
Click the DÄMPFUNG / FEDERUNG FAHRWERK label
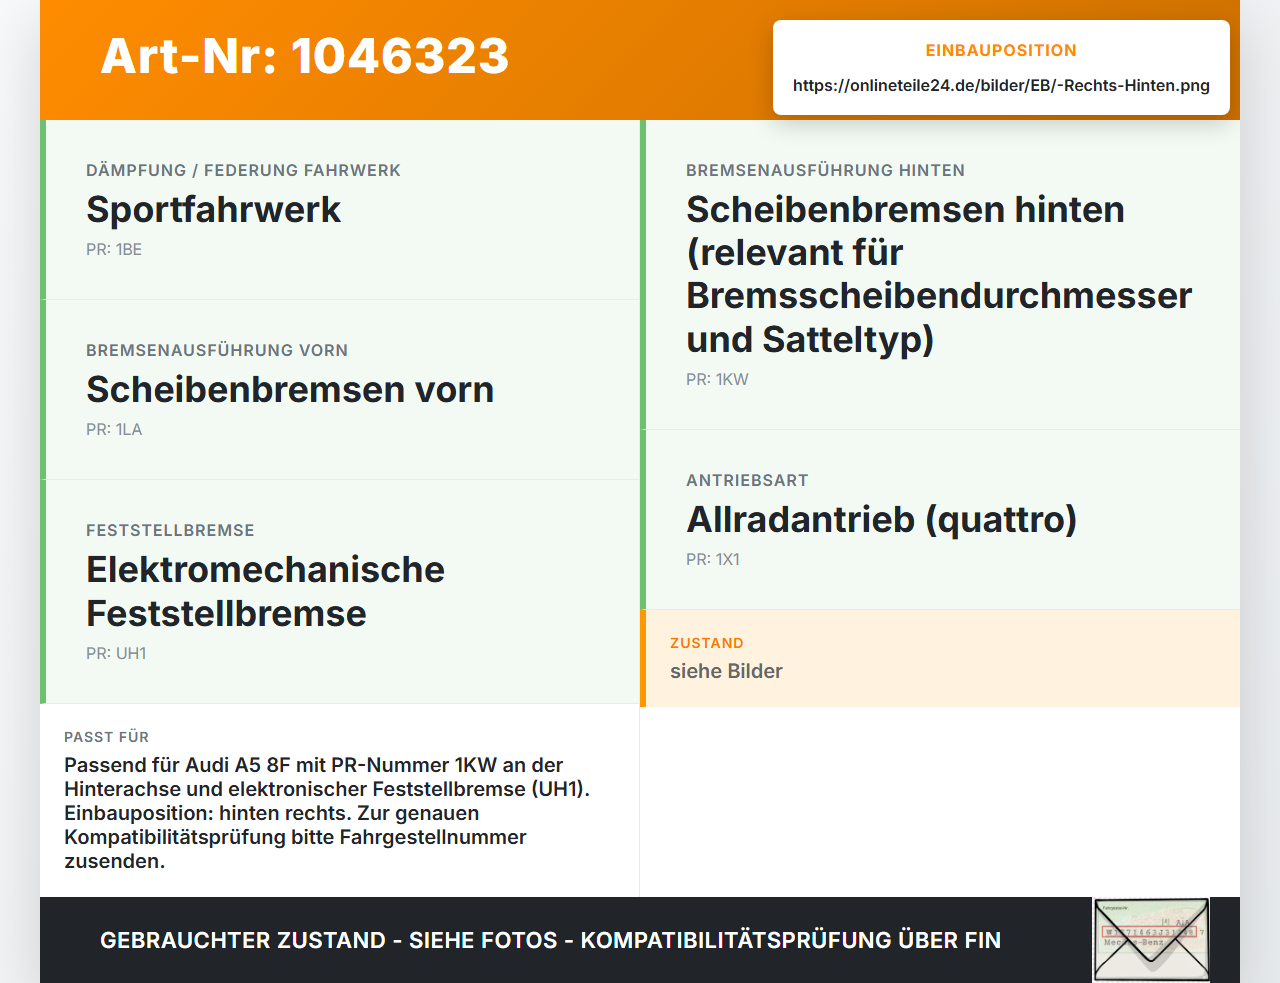click(x=243, y=170)
